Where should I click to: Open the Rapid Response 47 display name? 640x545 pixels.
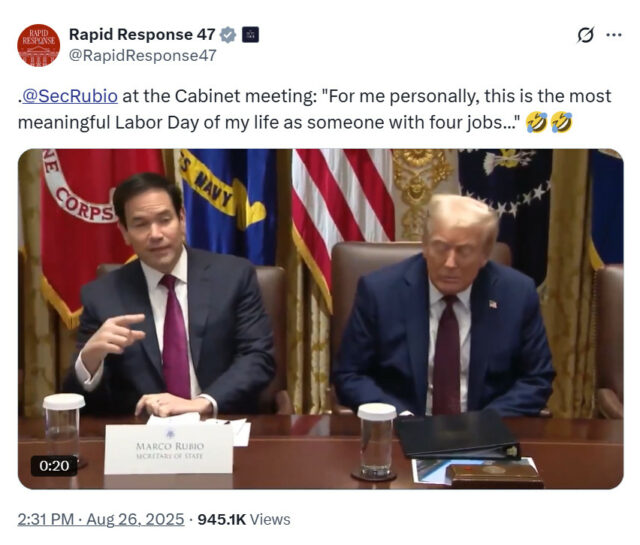(x=142, y=34)
